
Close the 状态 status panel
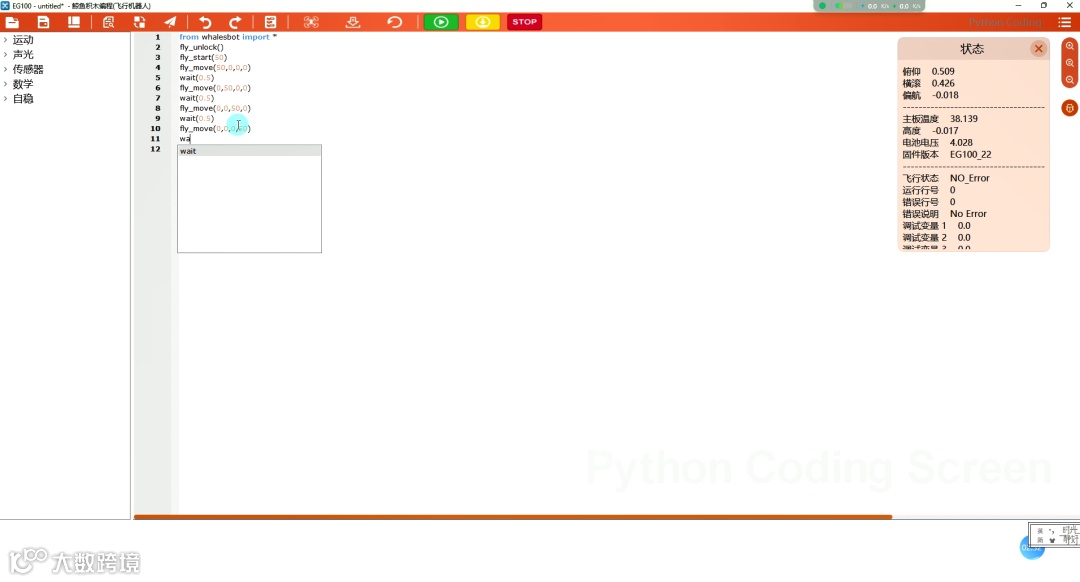click(1039, 49)
